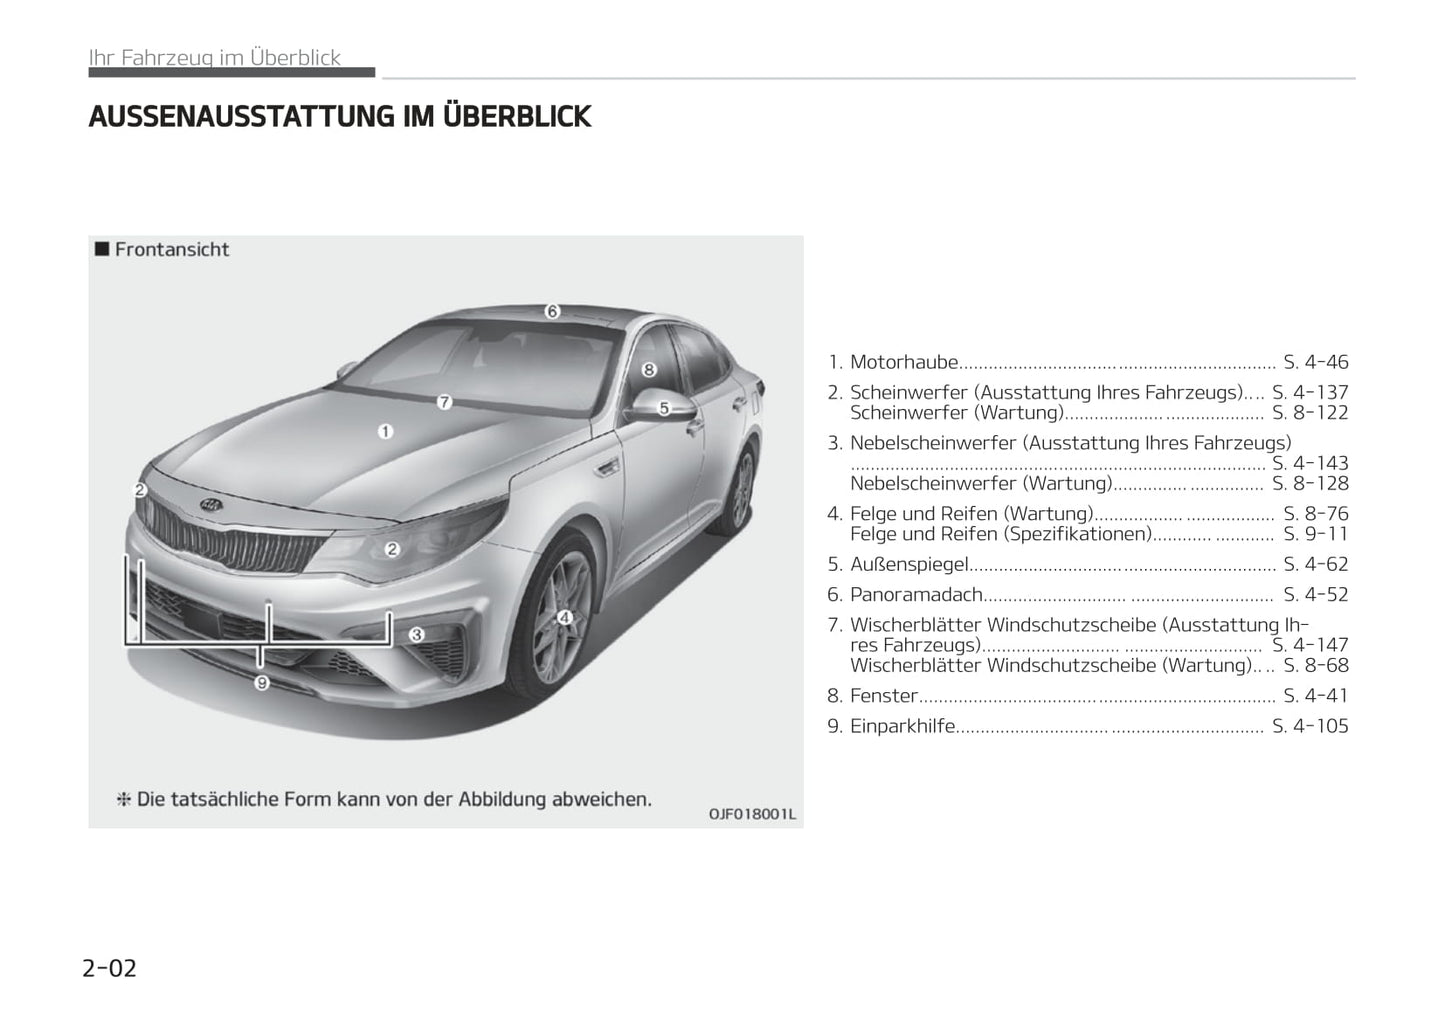
Task: Click the 'AUSSENAUSSTATTUNG IM ÜBERBLICK' heading
Action: pos(340,117)
